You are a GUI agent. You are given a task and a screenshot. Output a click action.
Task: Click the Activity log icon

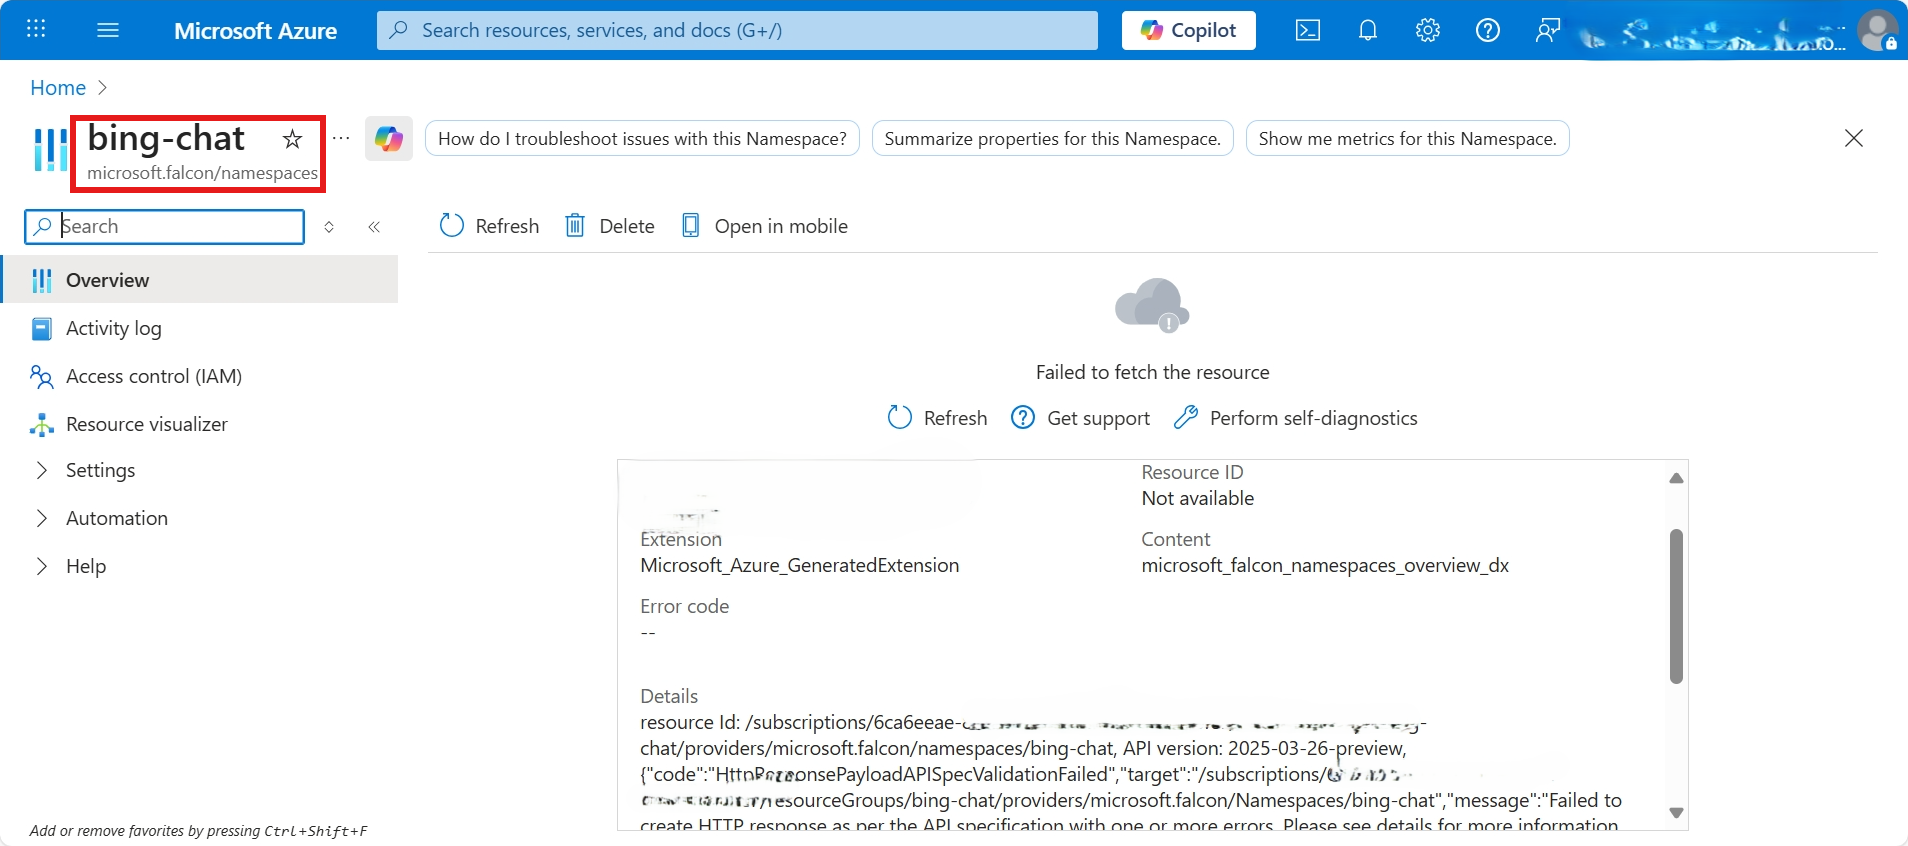click(x=42, y=329)
